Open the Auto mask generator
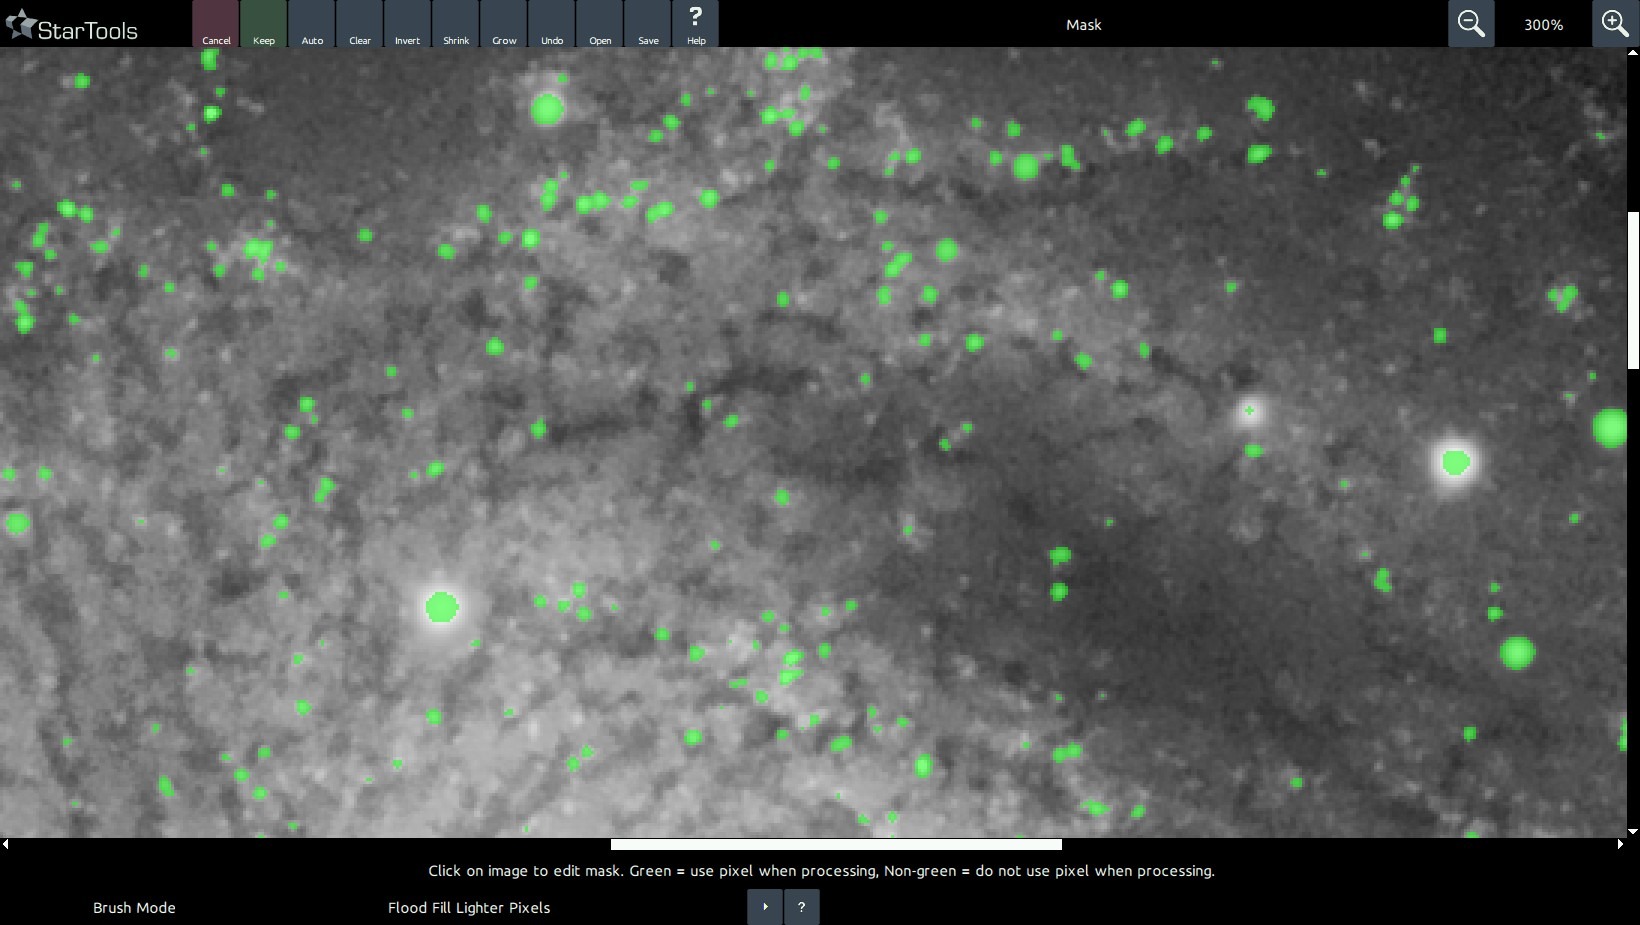 [312, 24]
